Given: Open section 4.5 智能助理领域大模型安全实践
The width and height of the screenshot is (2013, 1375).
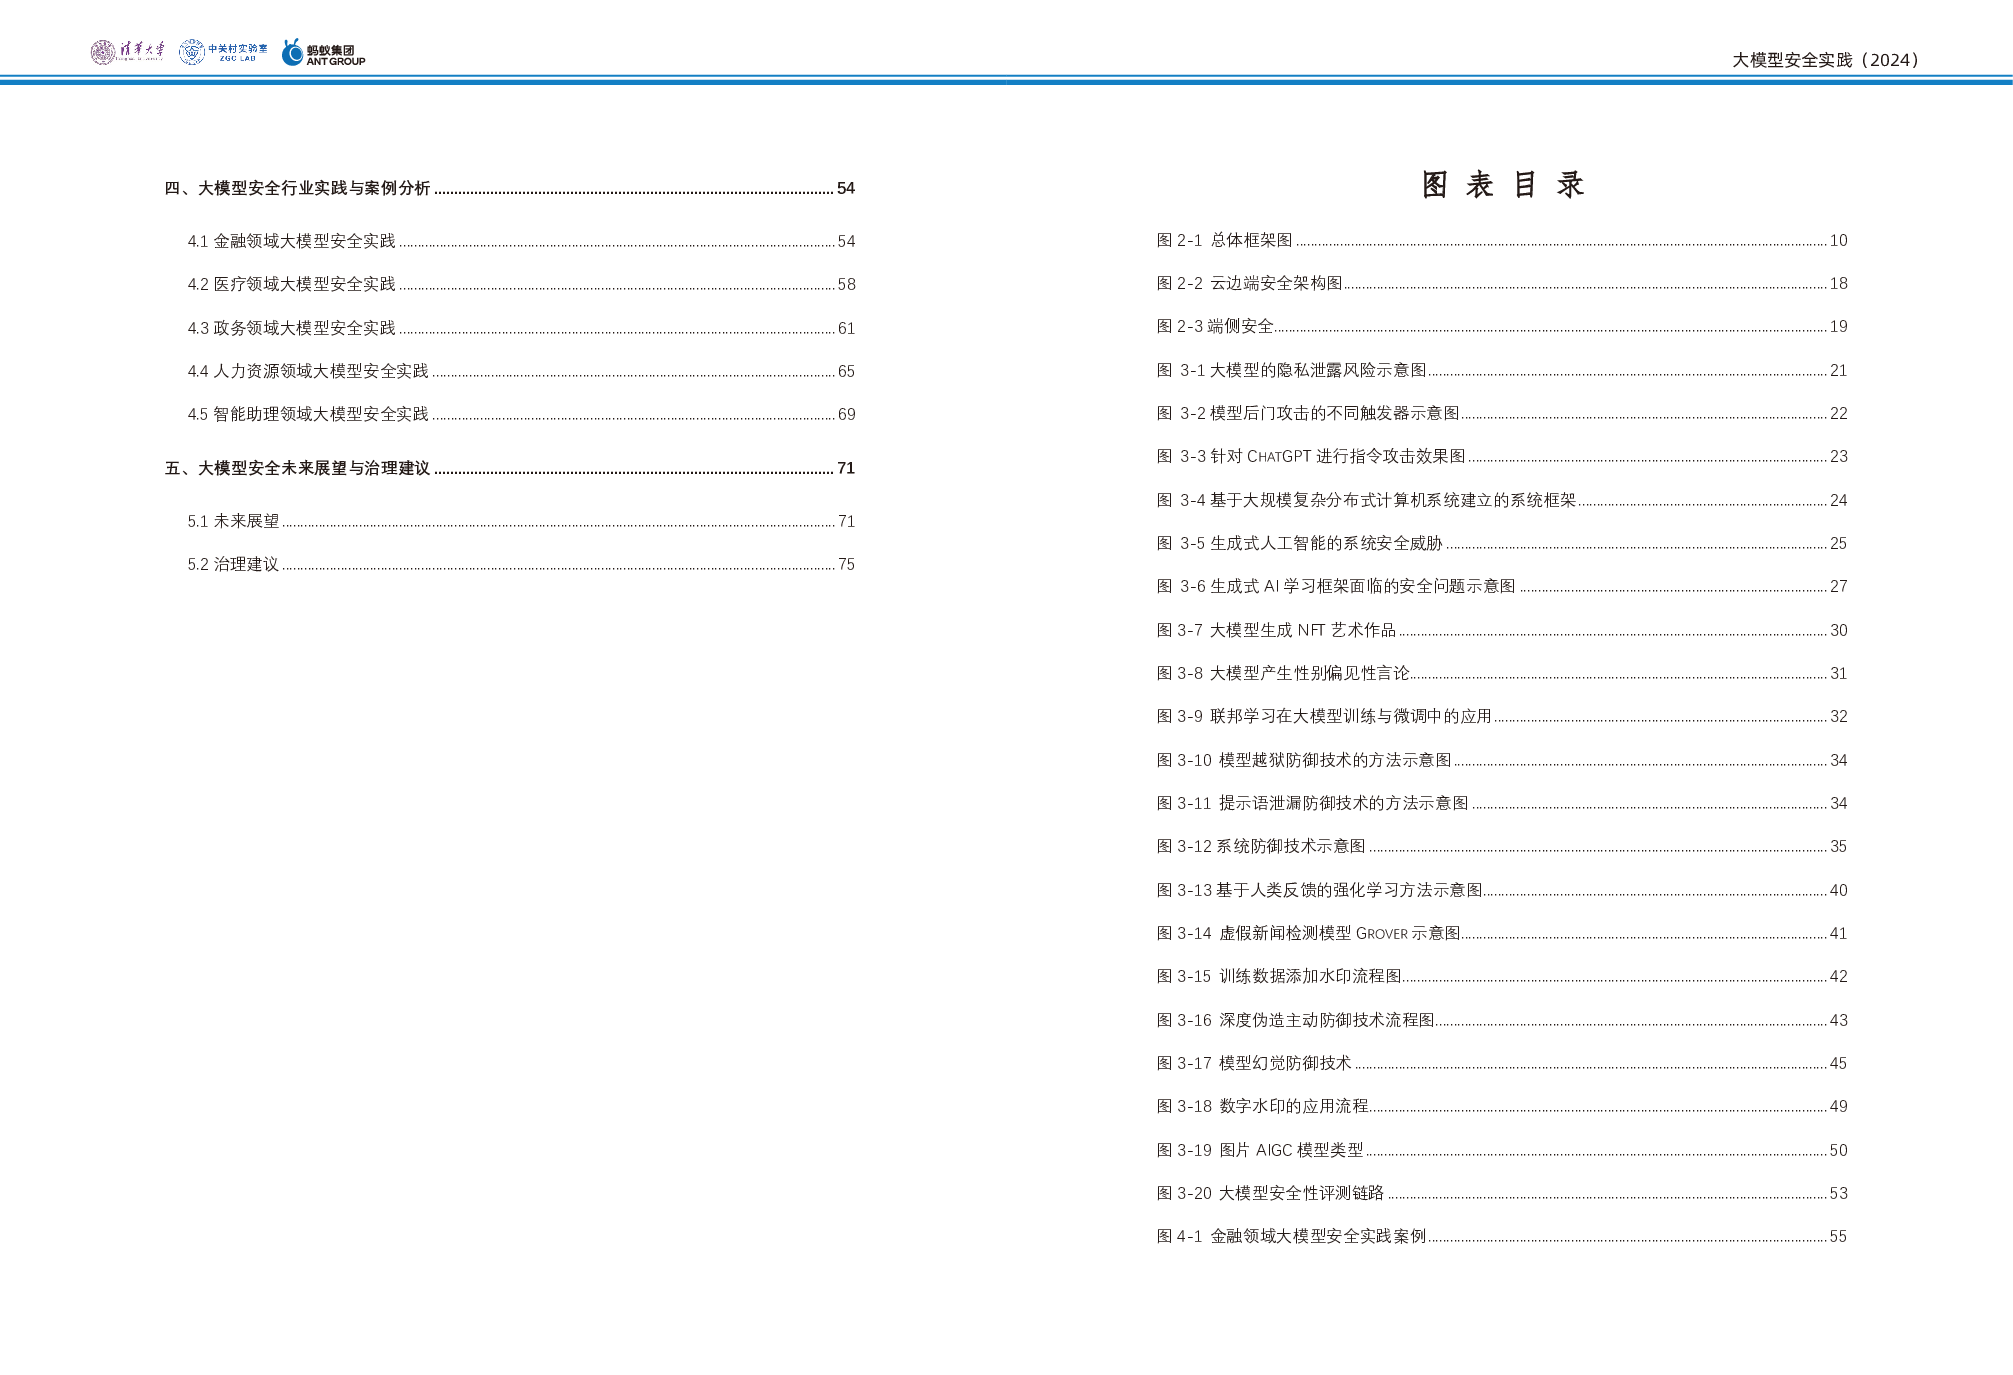Looking at the screenshot, I should point(308,414).
